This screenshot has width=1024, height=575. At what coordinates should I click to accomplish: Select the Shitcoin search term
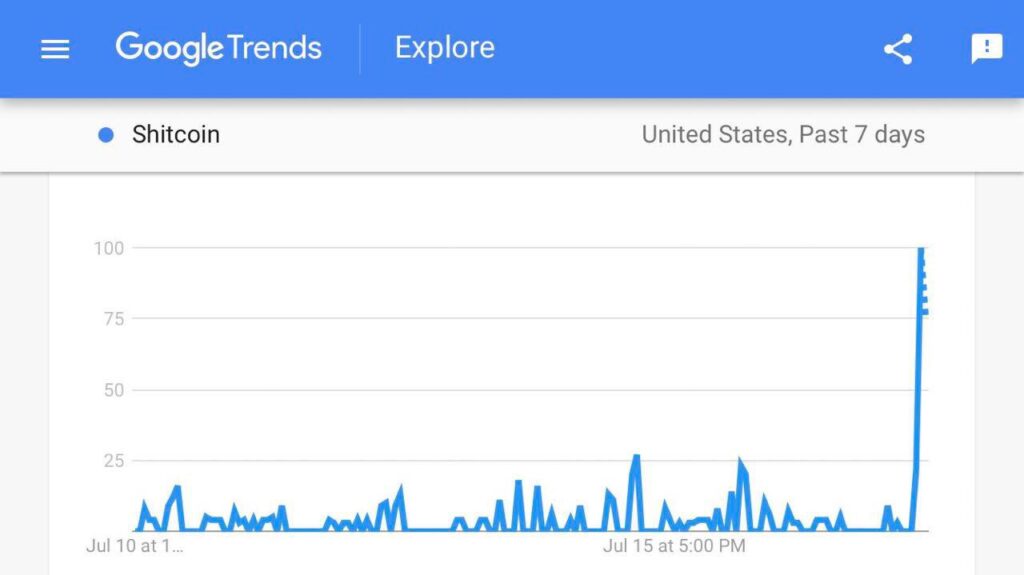tap(175, 135)
